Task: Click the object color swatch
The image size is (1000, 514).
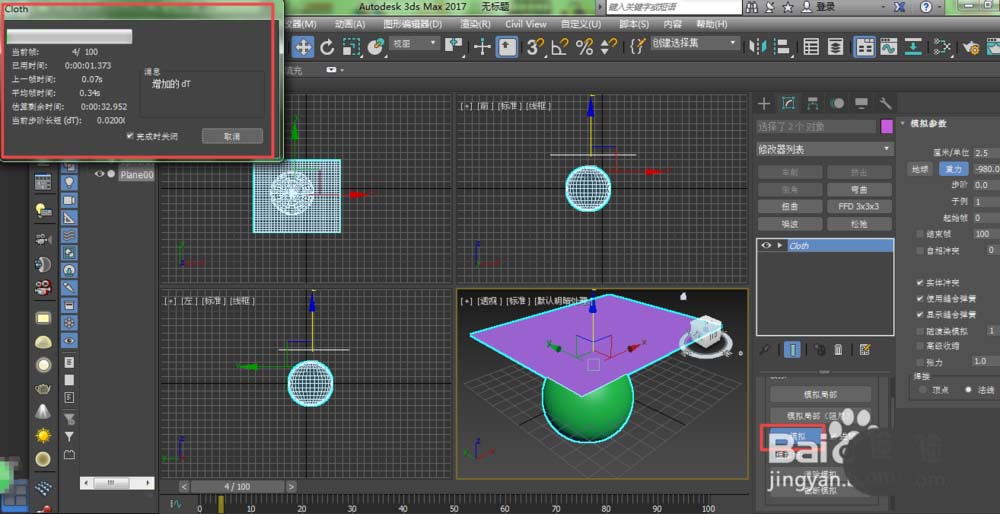Action: point(886,126)
